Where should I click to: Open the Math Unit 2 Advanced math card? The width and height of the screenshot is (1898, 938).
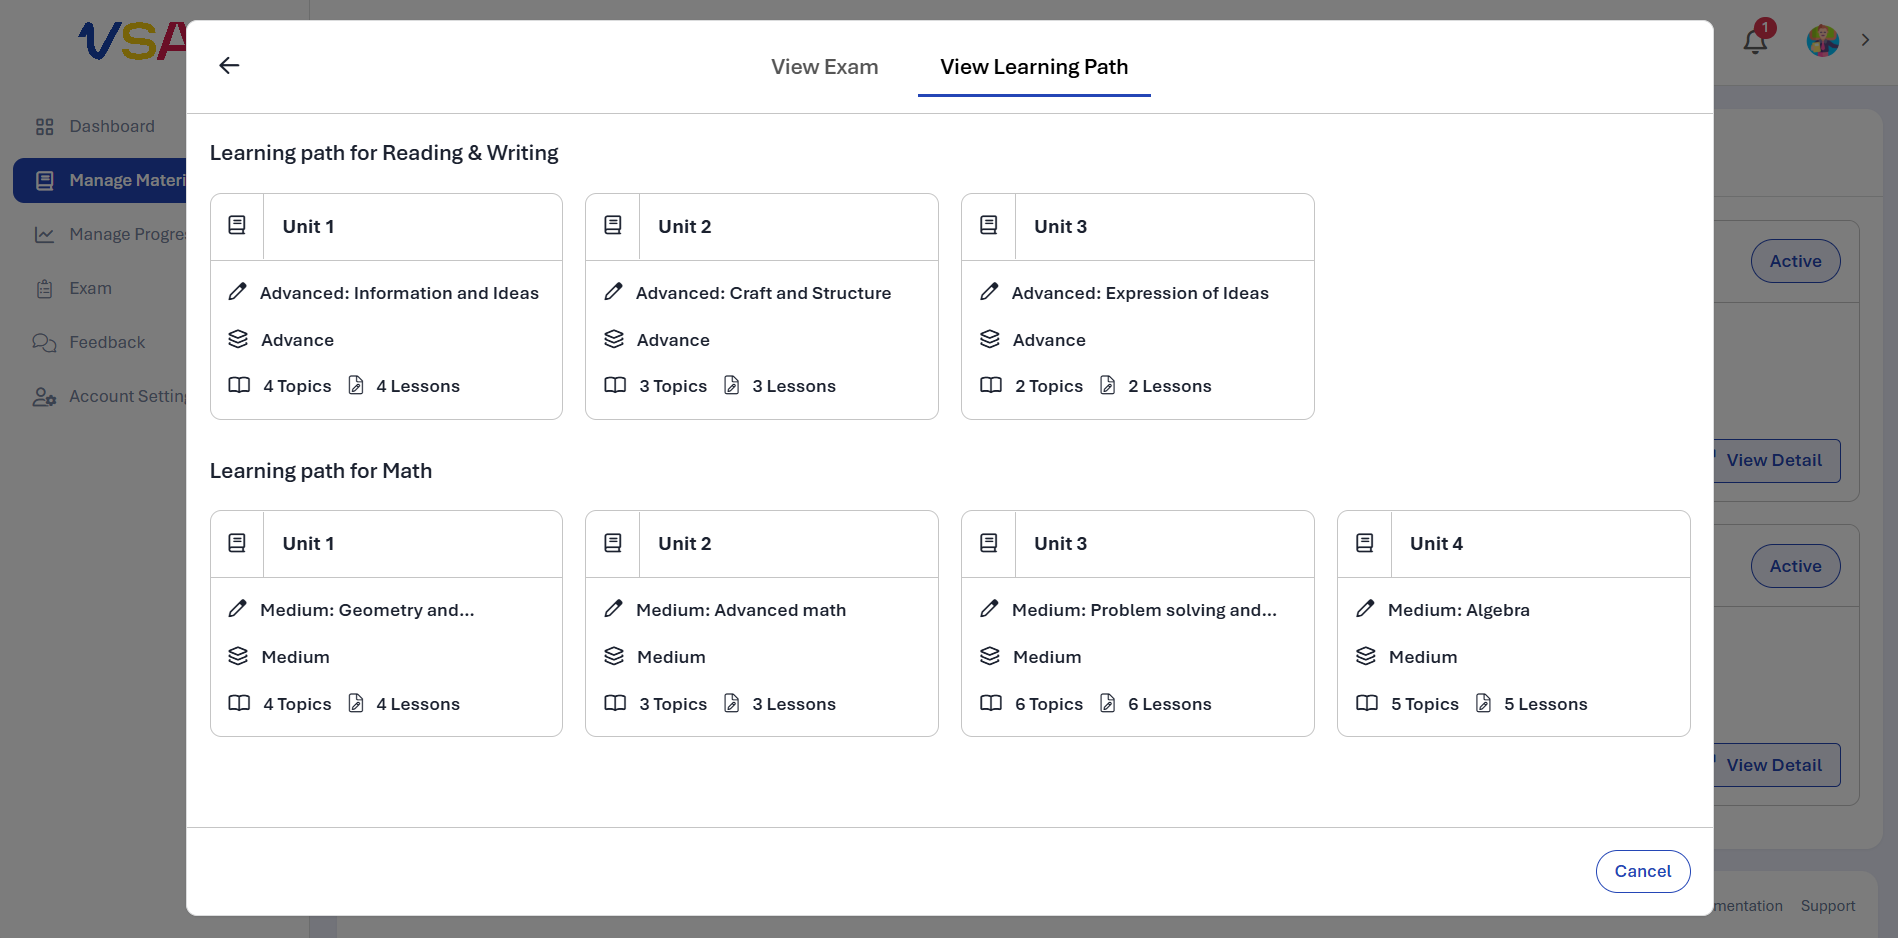pos(762,624)
